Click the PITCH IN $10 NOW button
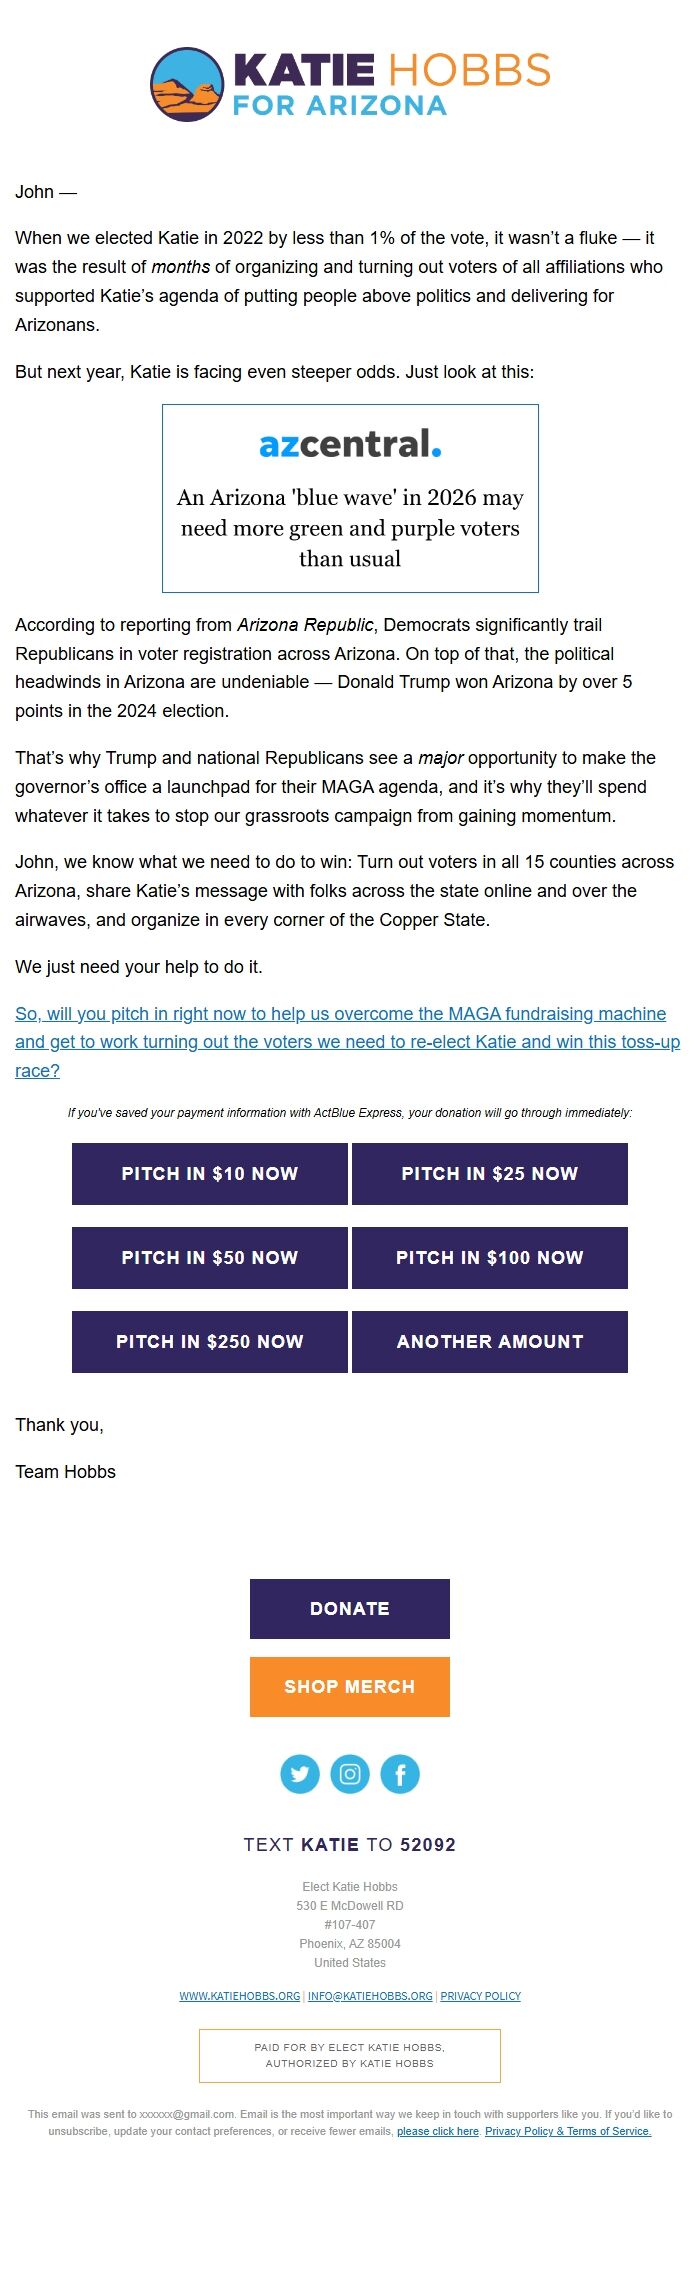Image resolution: width=700 pixels, height=2280 pixels. click(209, 1174)
